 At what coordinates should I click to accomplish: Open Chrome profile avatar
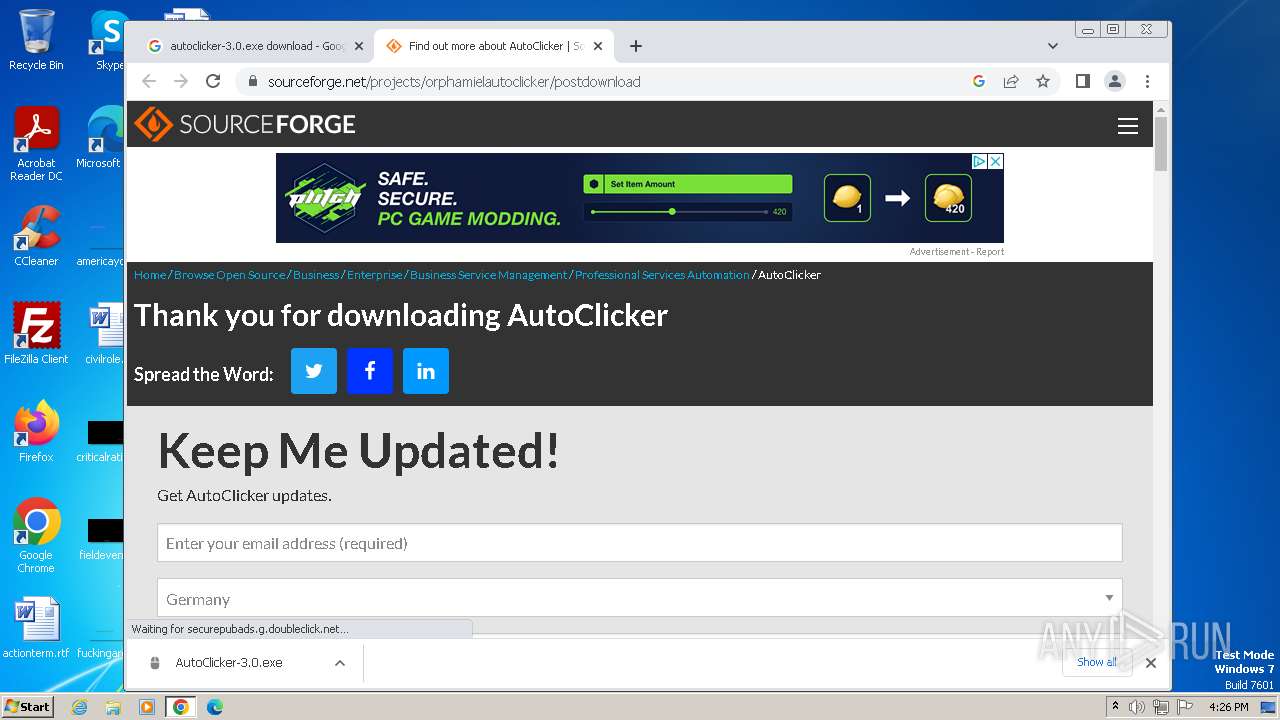(x=1115, y=81)
